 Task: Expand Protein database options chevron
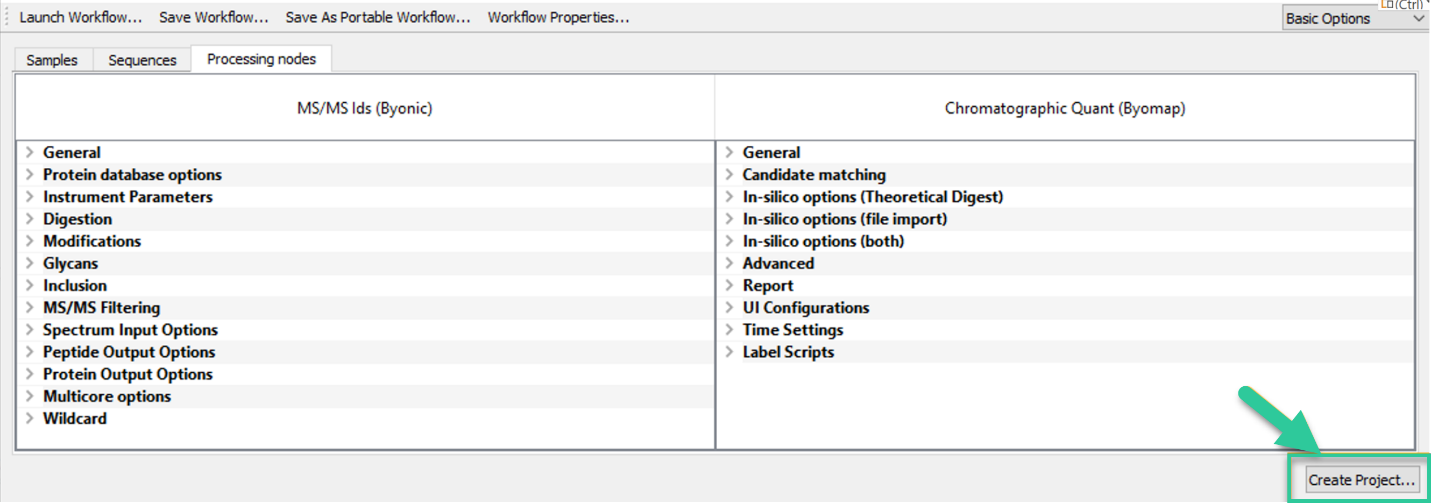[x=30, y=175]
